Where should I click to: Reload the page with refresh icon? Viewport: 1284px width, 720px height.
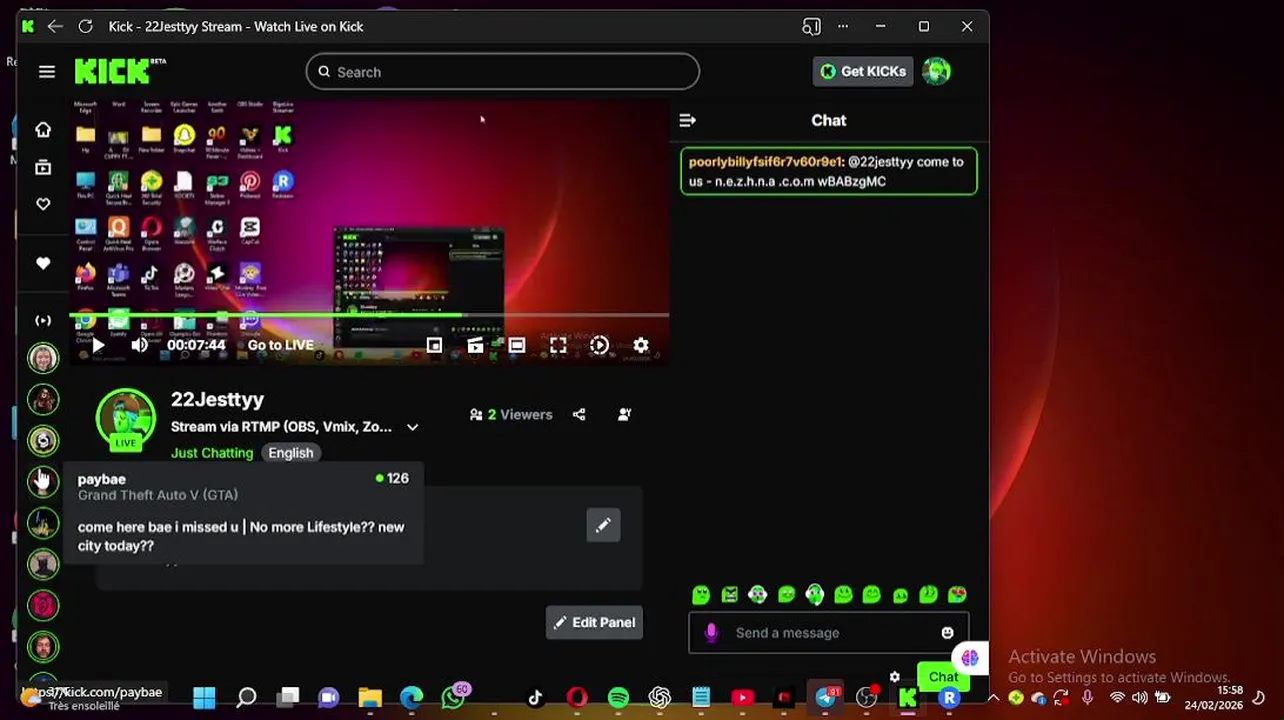coord(86,27)
